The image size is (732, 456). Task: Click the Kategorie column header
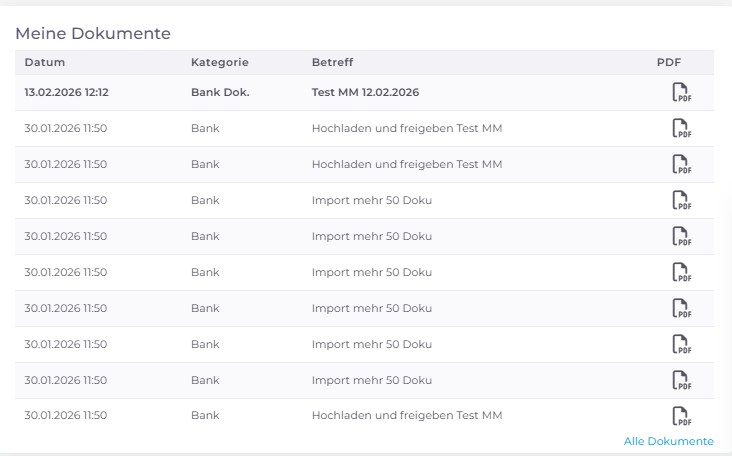coord(219,62)
